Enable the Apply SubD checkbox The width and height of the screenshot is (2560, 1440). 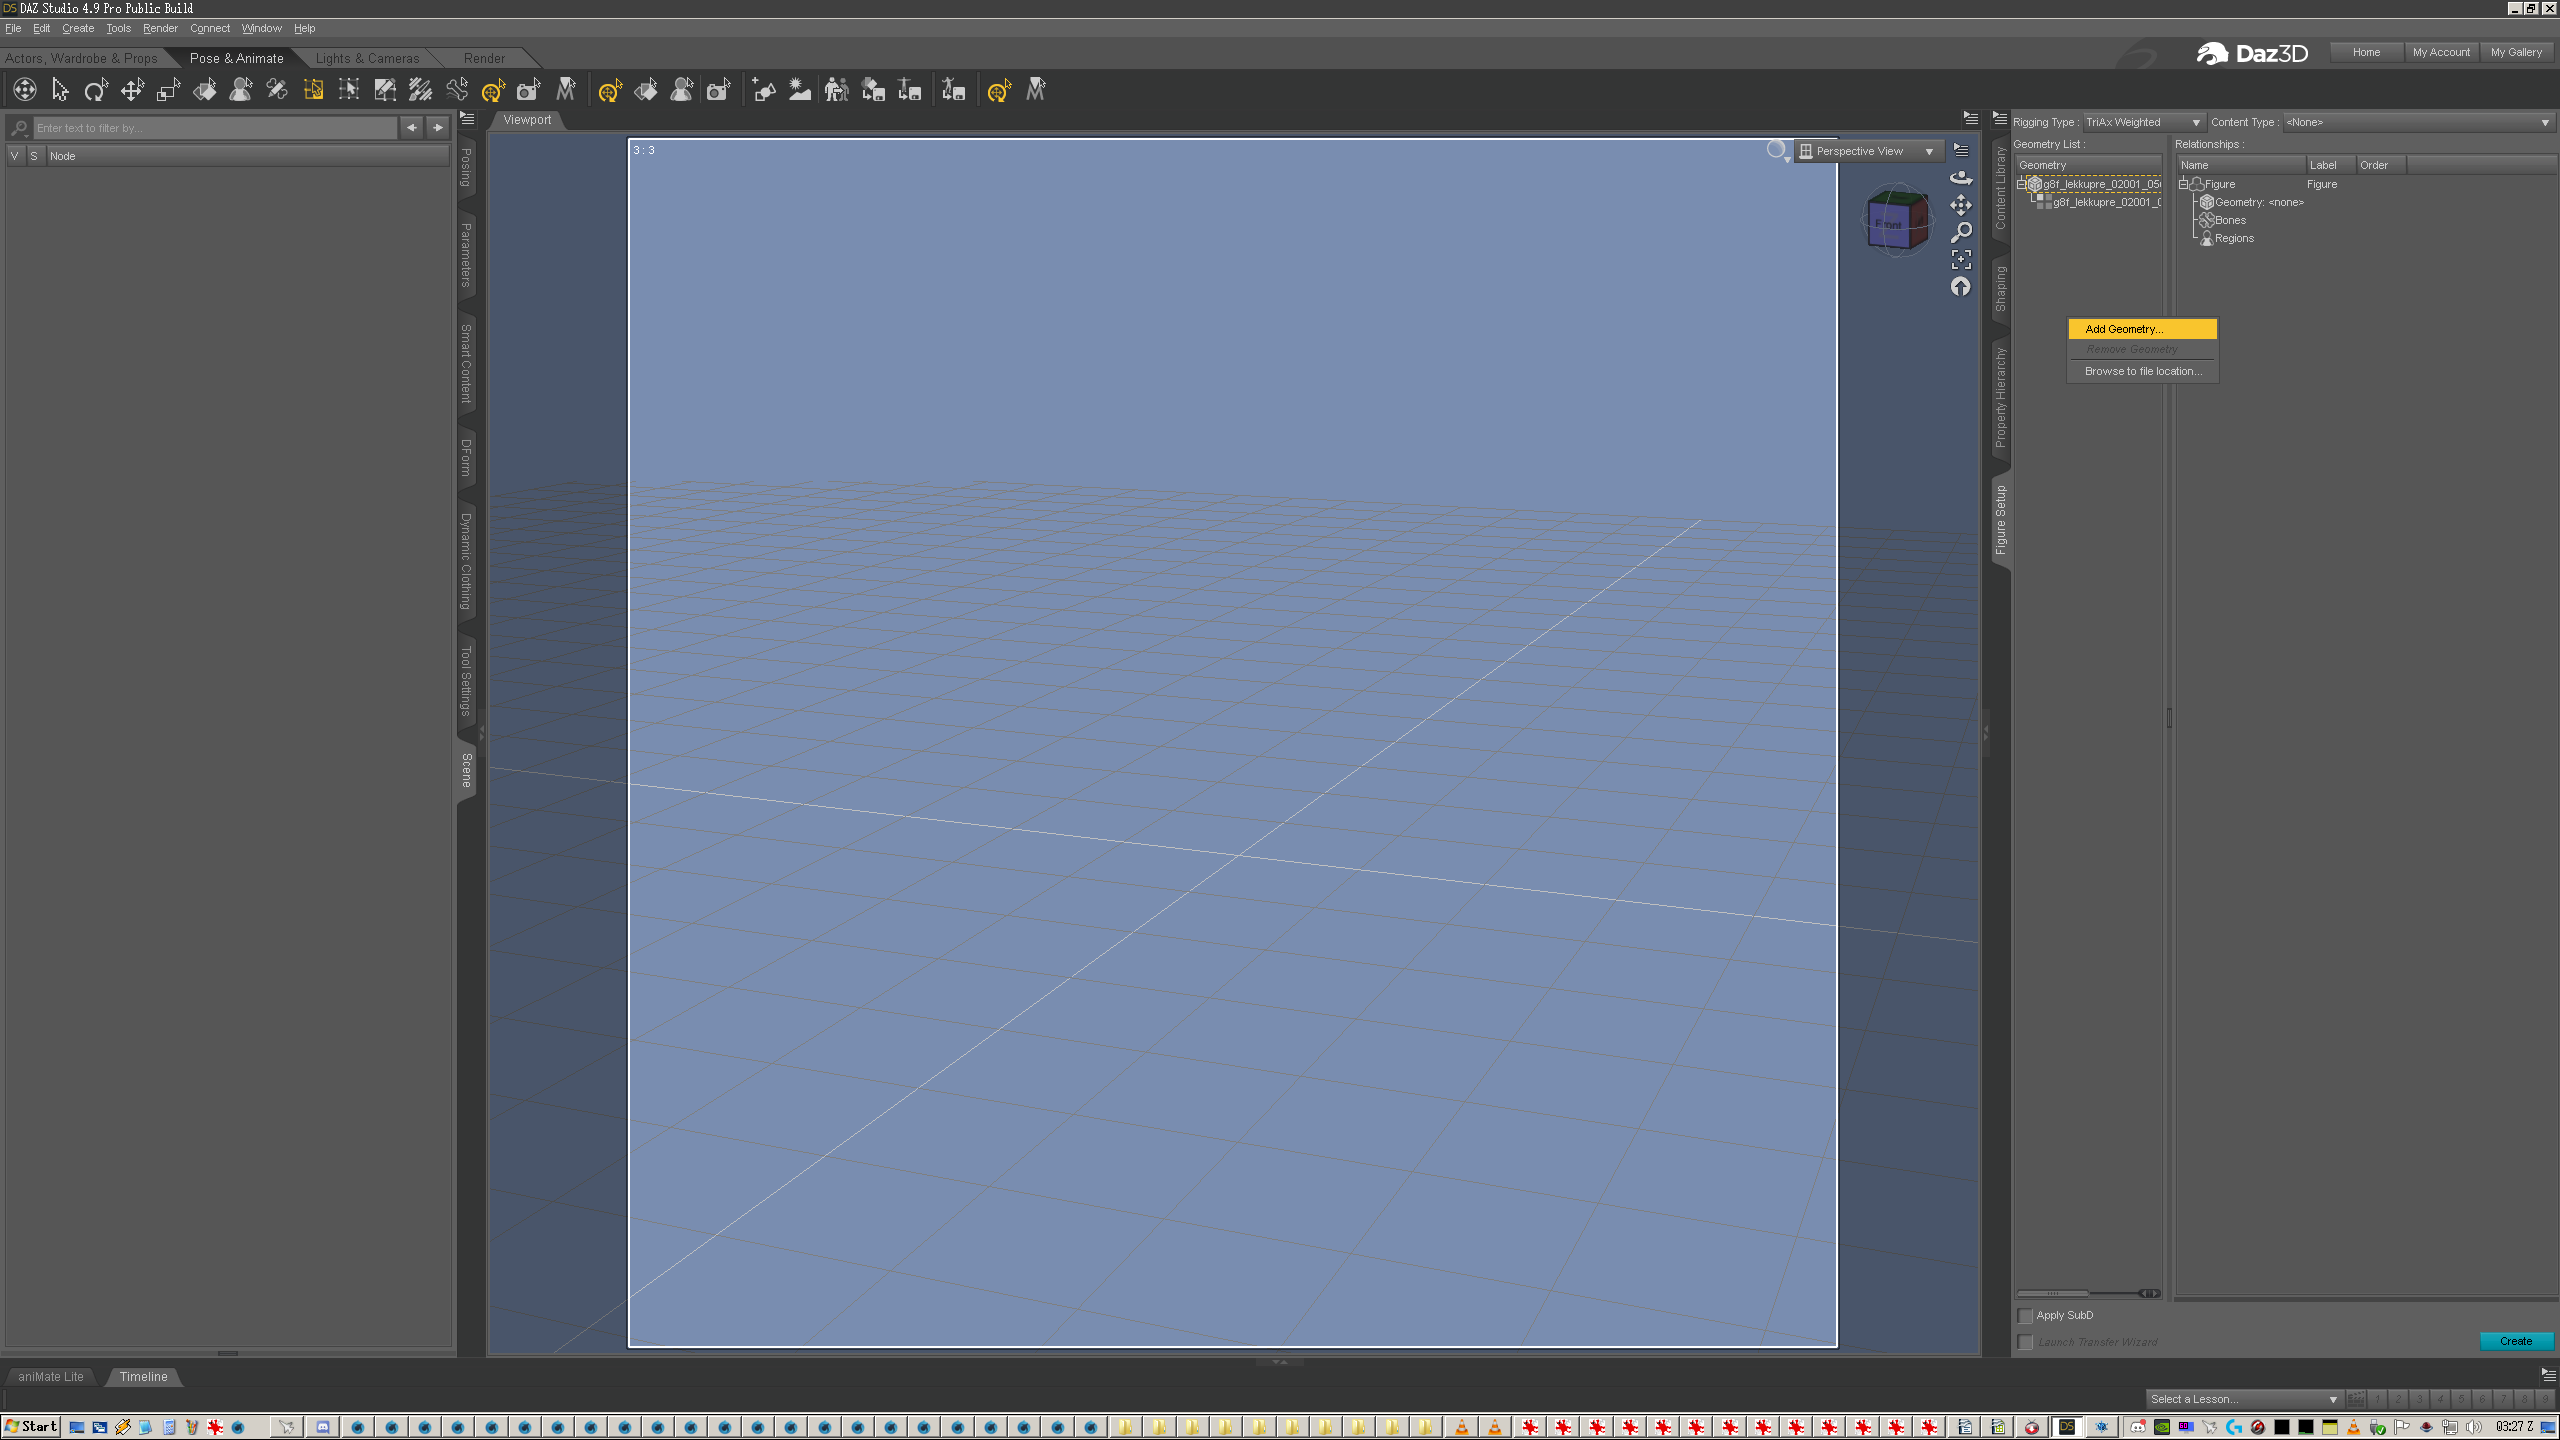[x=2026, y=1315]
